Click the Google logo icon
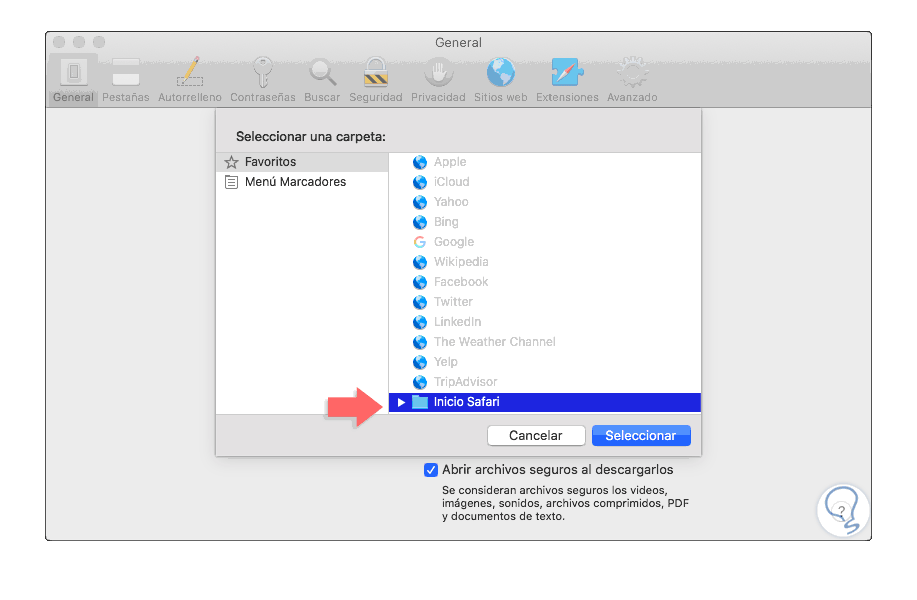 pyautogui.click(x=420, y=242)
